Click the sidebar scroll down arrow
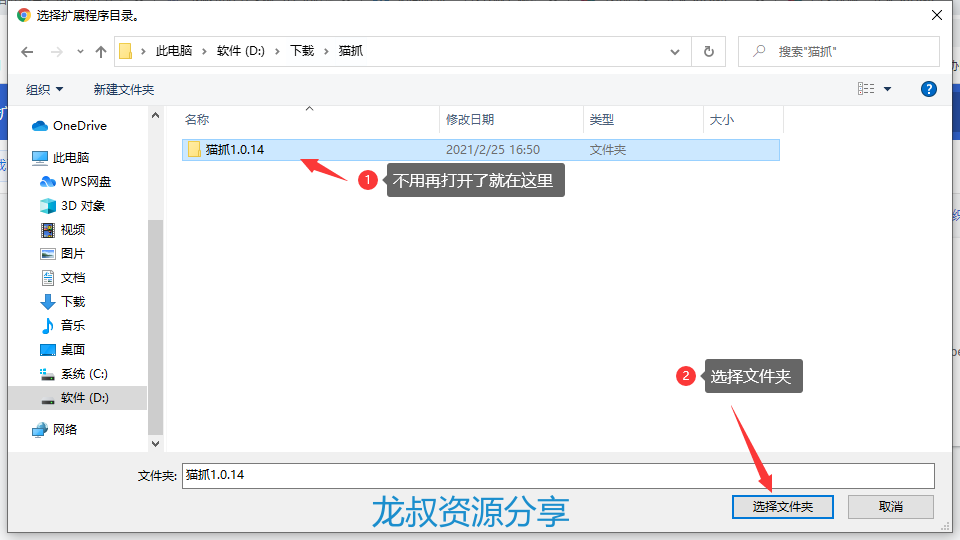Image resolution: width=960 pixels, height=540 pixels. [x=155, y=443]
